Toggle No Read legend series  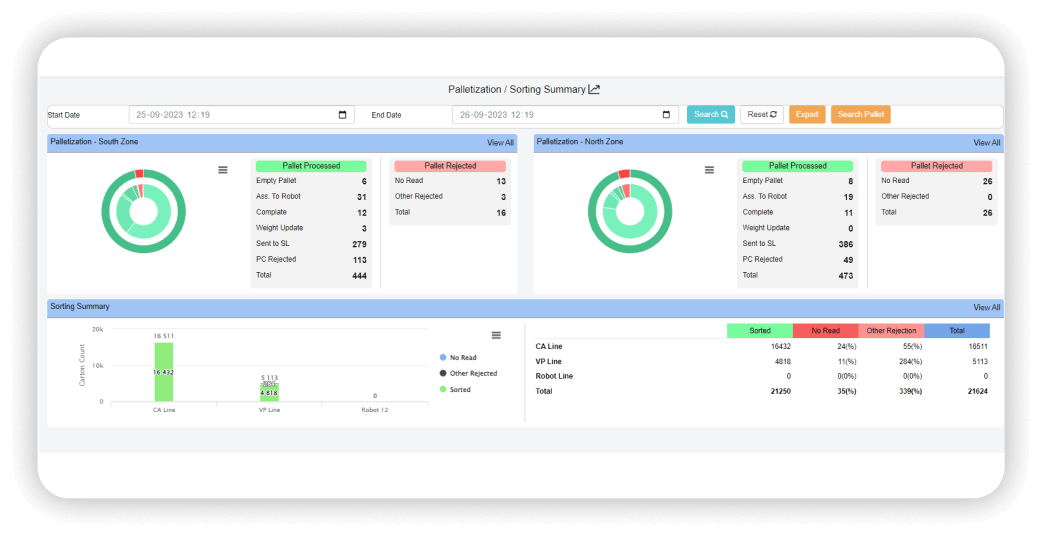pyautogui.click(x=462, y=357)
